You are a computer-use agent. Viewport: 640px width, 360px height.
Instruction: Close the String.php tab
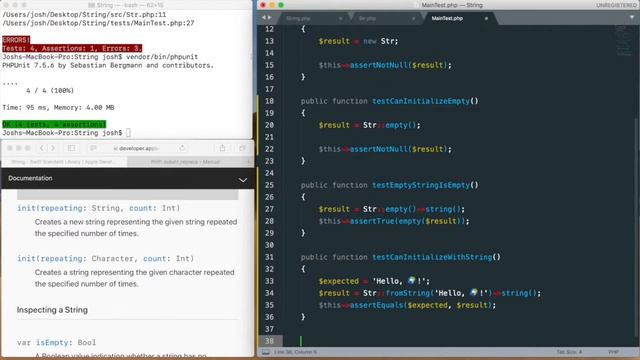340,18
